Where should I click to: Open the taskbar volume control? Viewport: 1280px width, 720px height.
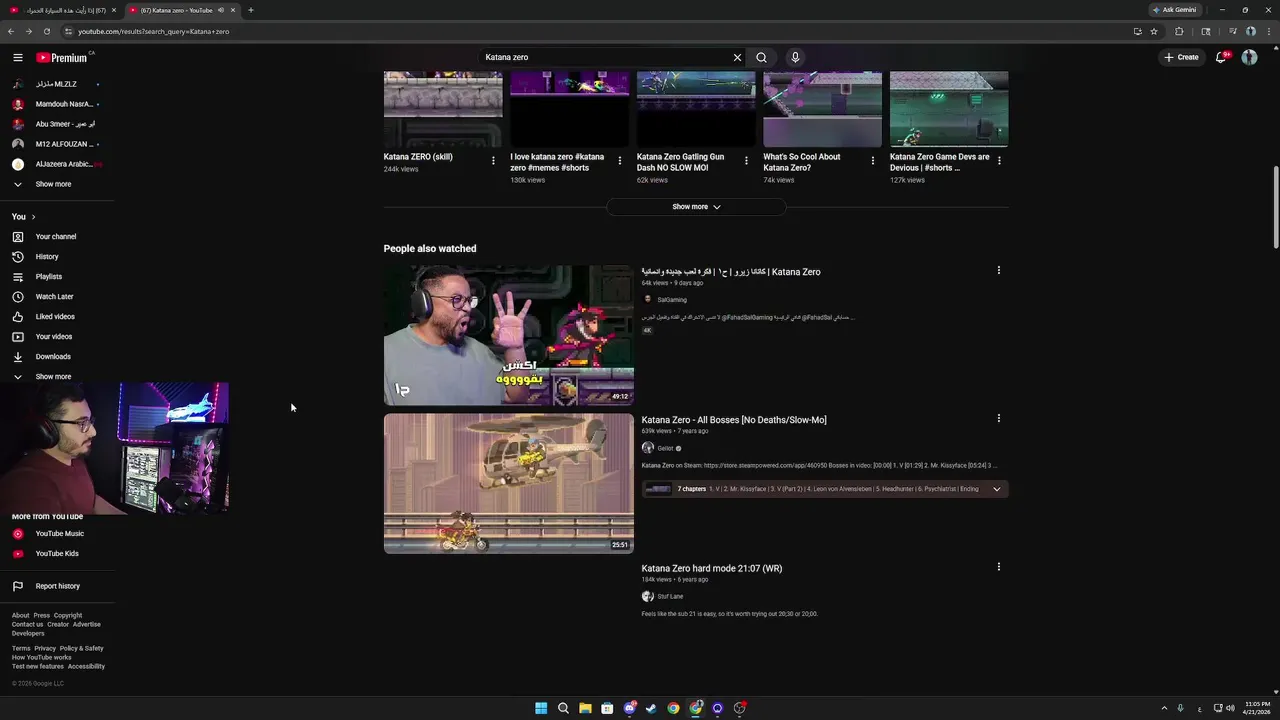(x=1230, y=708)
